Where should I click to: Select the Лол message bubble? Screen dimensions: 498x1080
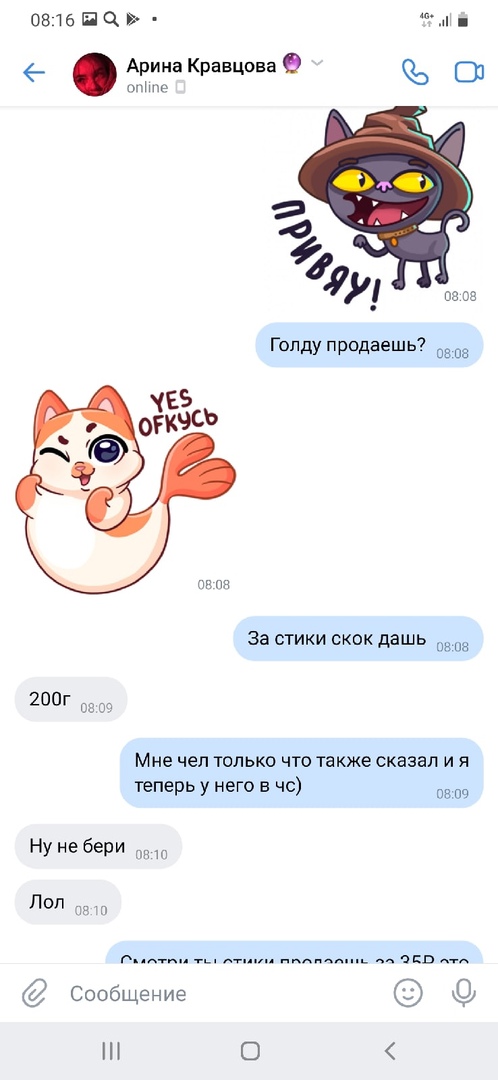(x=68, y=902)
